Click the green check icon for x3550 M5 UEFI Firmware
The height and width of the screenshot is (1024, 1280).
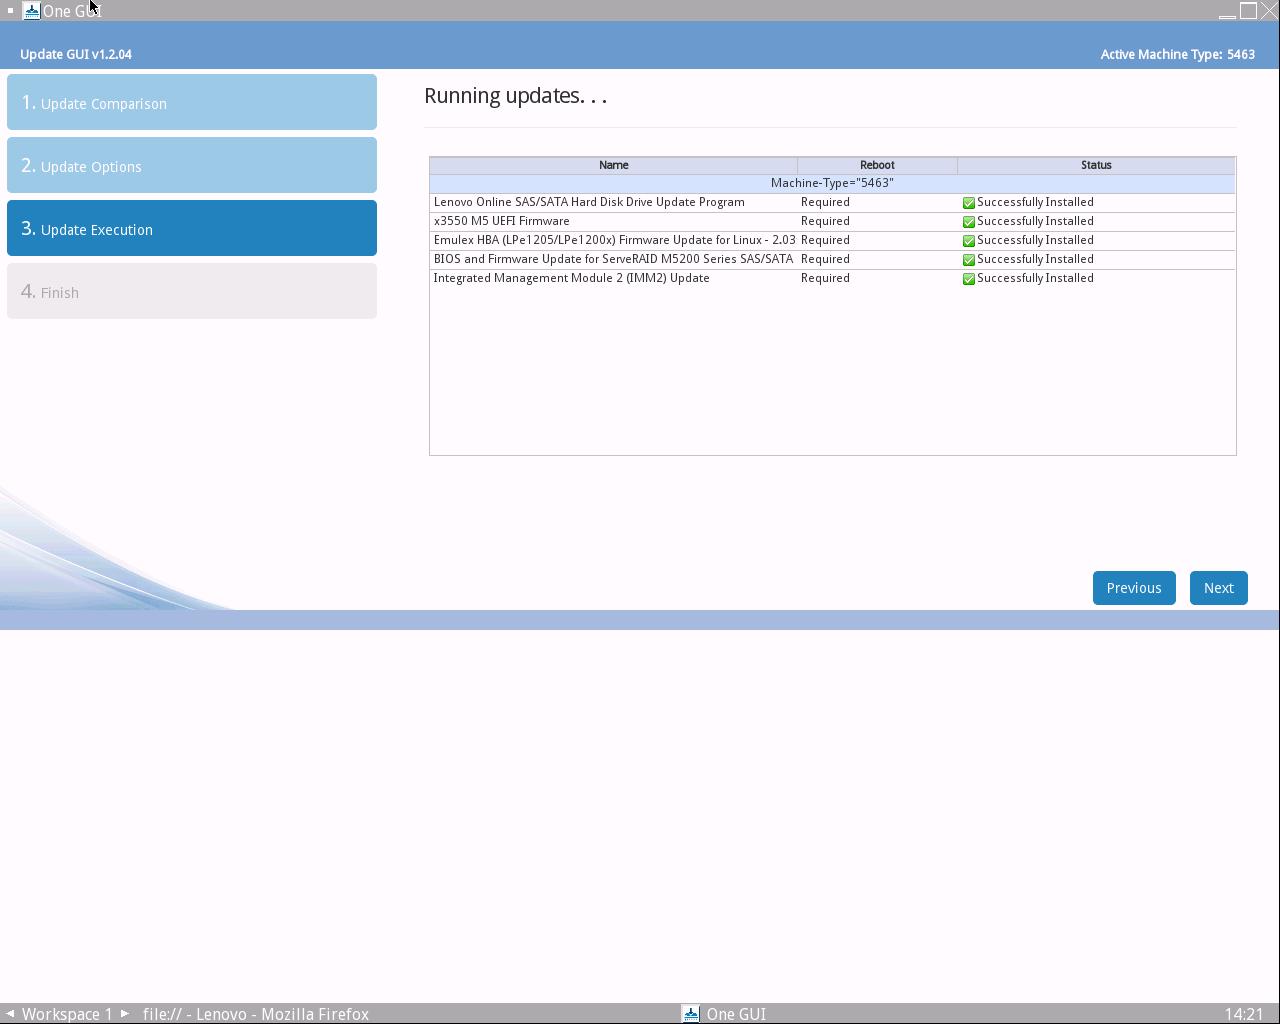point(968,222)
